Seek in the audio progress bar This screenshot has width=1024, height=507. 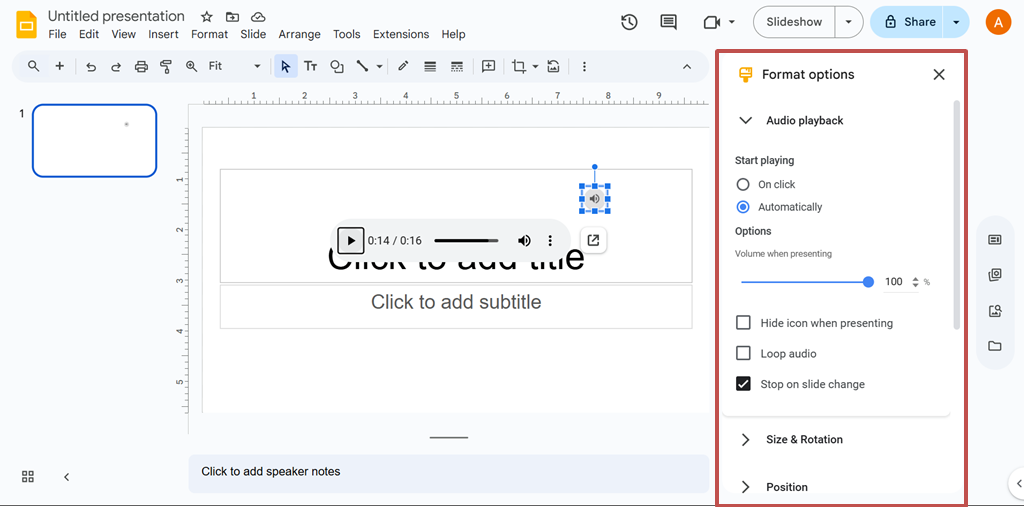(466, 240)
